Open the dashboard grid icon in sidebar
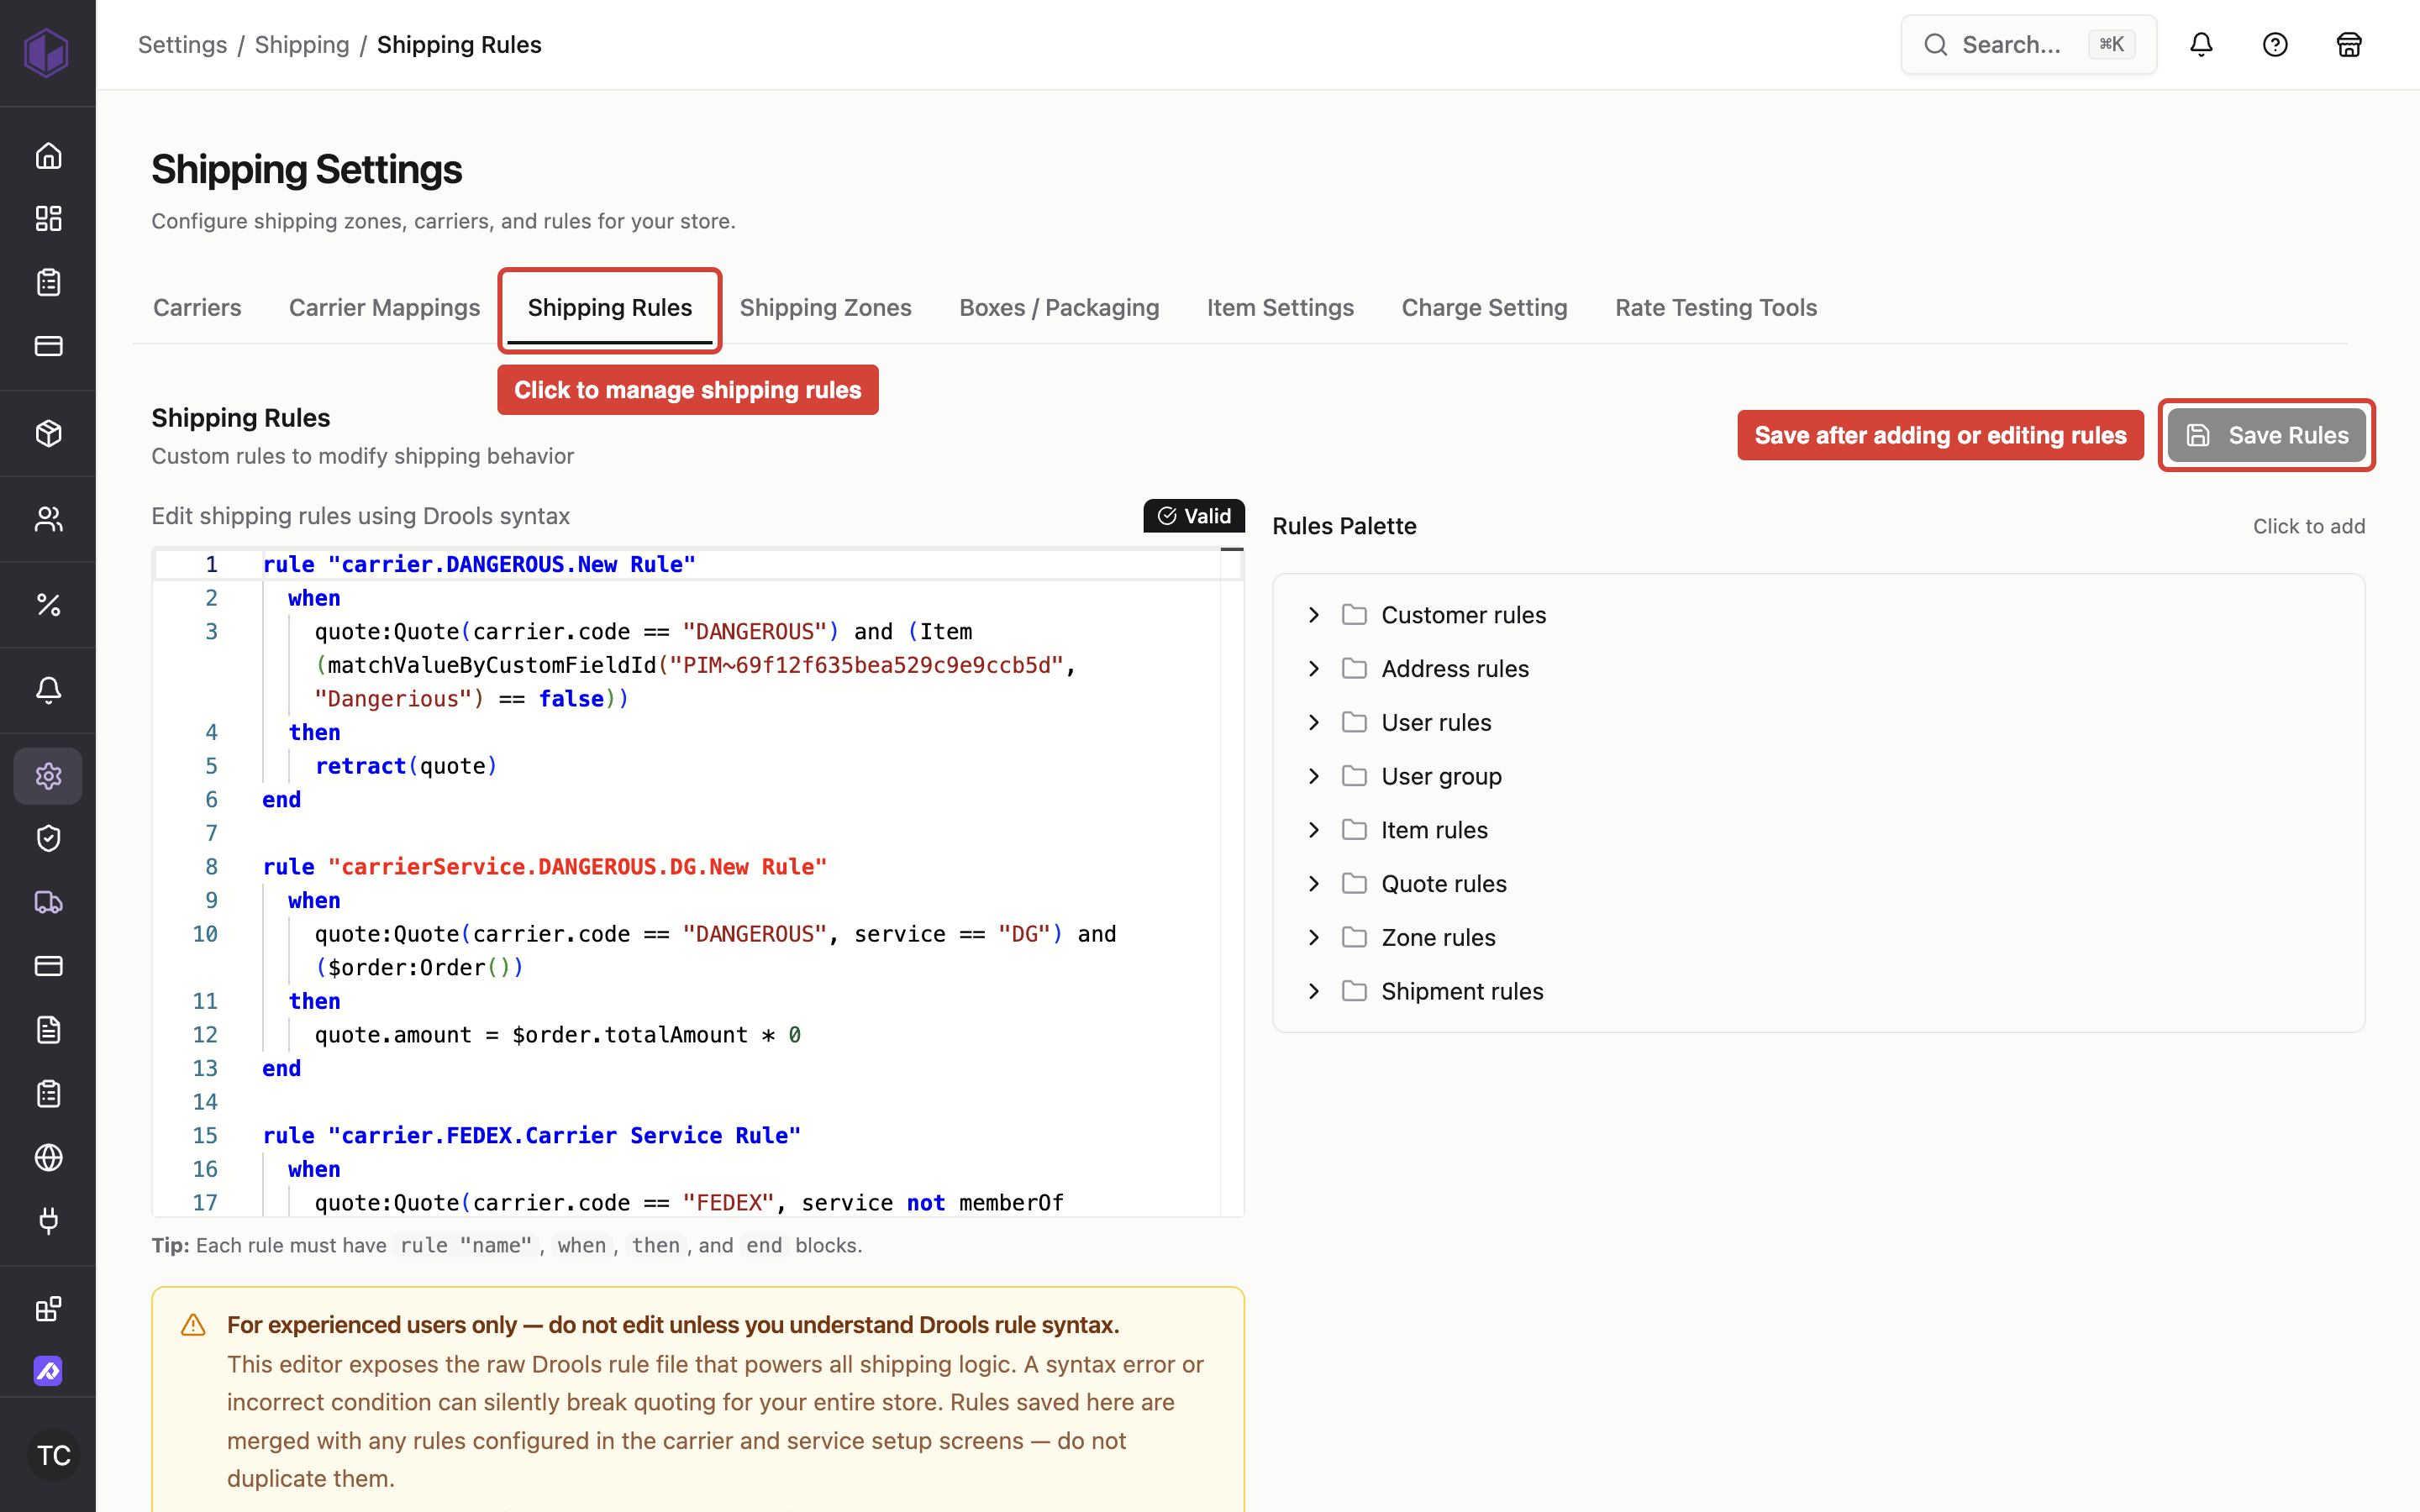This screenshot has width=2420, height=1512. (x=48, y=219)
